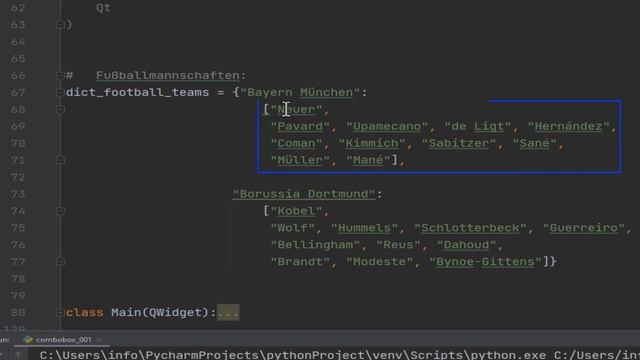Click the up arrow in Run toolbar
Screen dimensions: 640x360
point(18,355)
